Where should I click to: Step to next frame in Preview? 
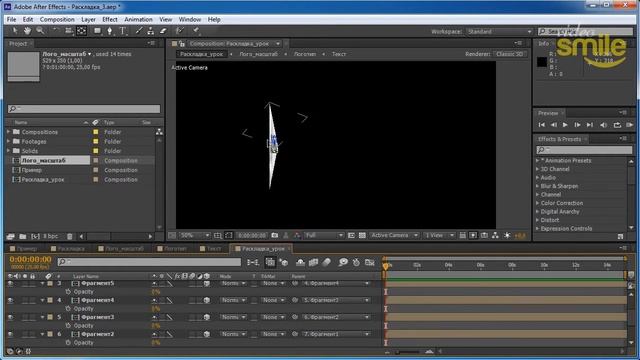coord(577,125)
